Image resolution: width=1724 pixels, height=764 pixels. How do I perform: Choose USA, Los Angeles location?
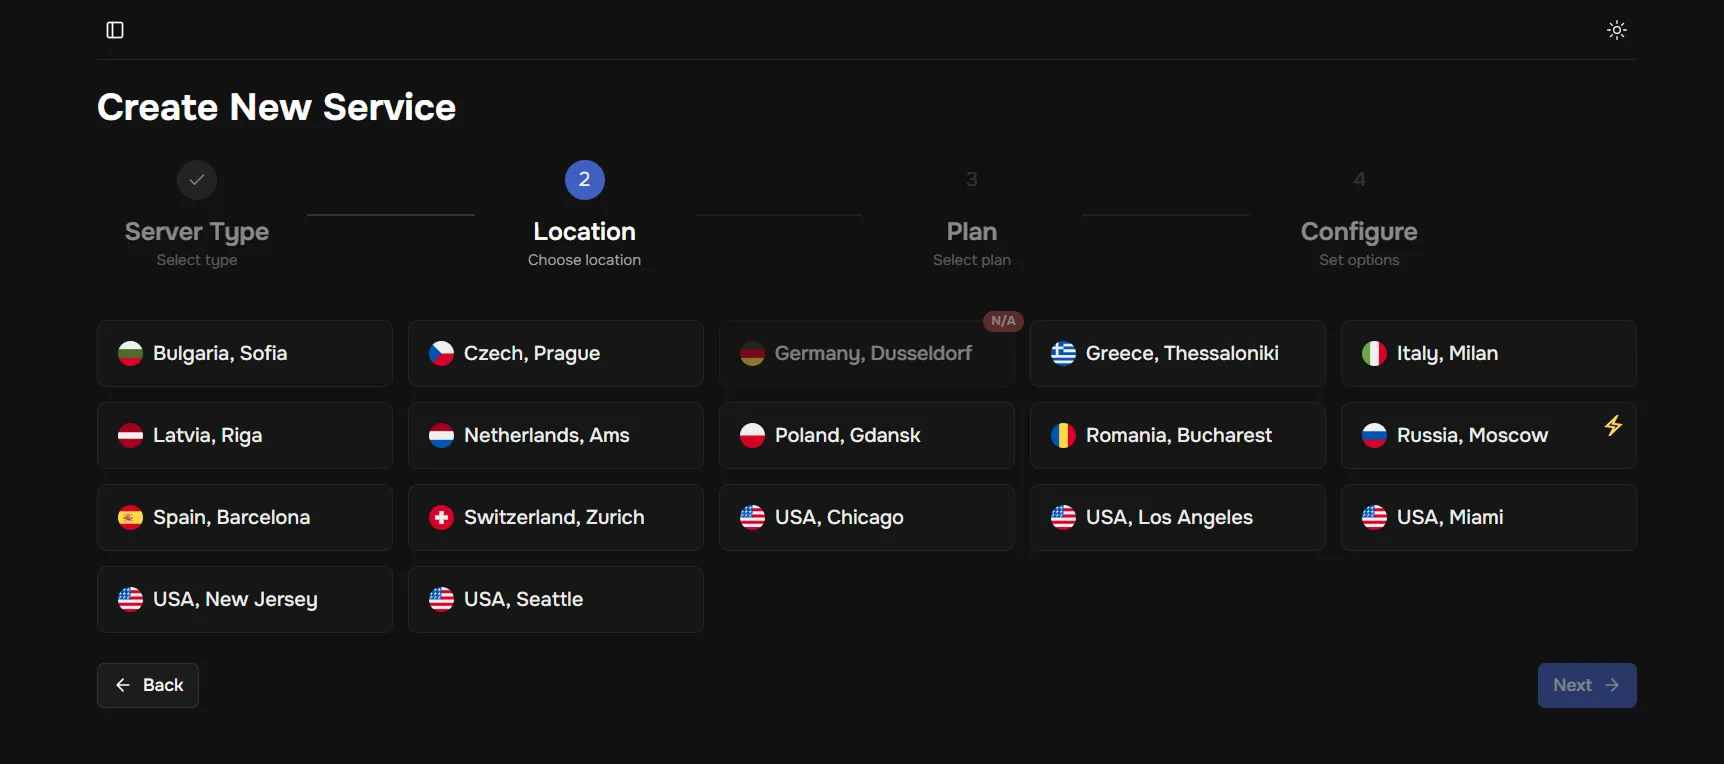(x=1178, y=517)
